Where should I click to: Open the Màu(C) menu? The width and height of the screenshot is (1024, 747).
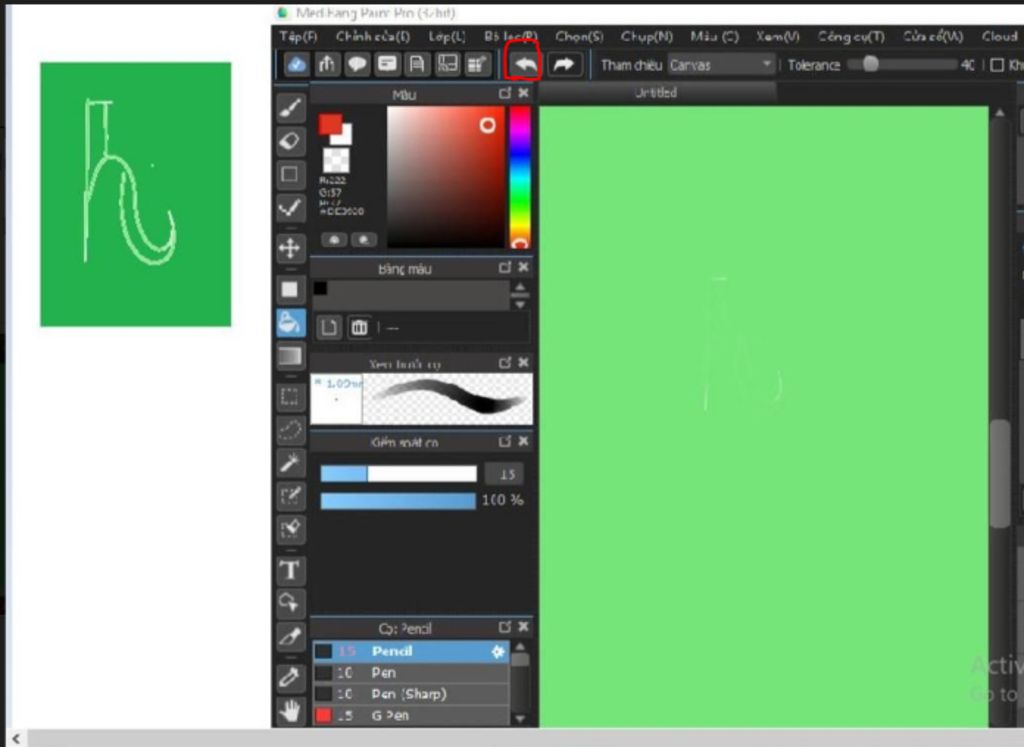pos(714,37)
